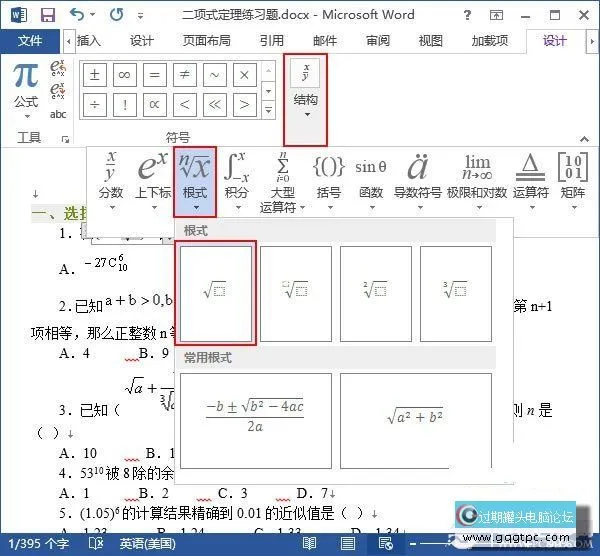Open the 分数 (Fraction) dropdown
Image resolution: width=600 pixels, height=556 pixels.
tap(111, 182)
